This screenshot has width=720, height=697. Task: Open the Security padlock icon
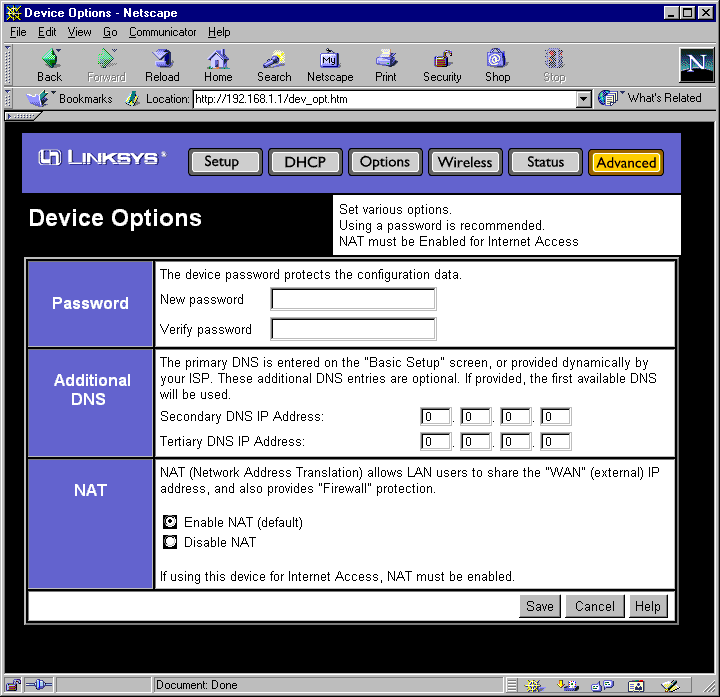pos(442,59)
